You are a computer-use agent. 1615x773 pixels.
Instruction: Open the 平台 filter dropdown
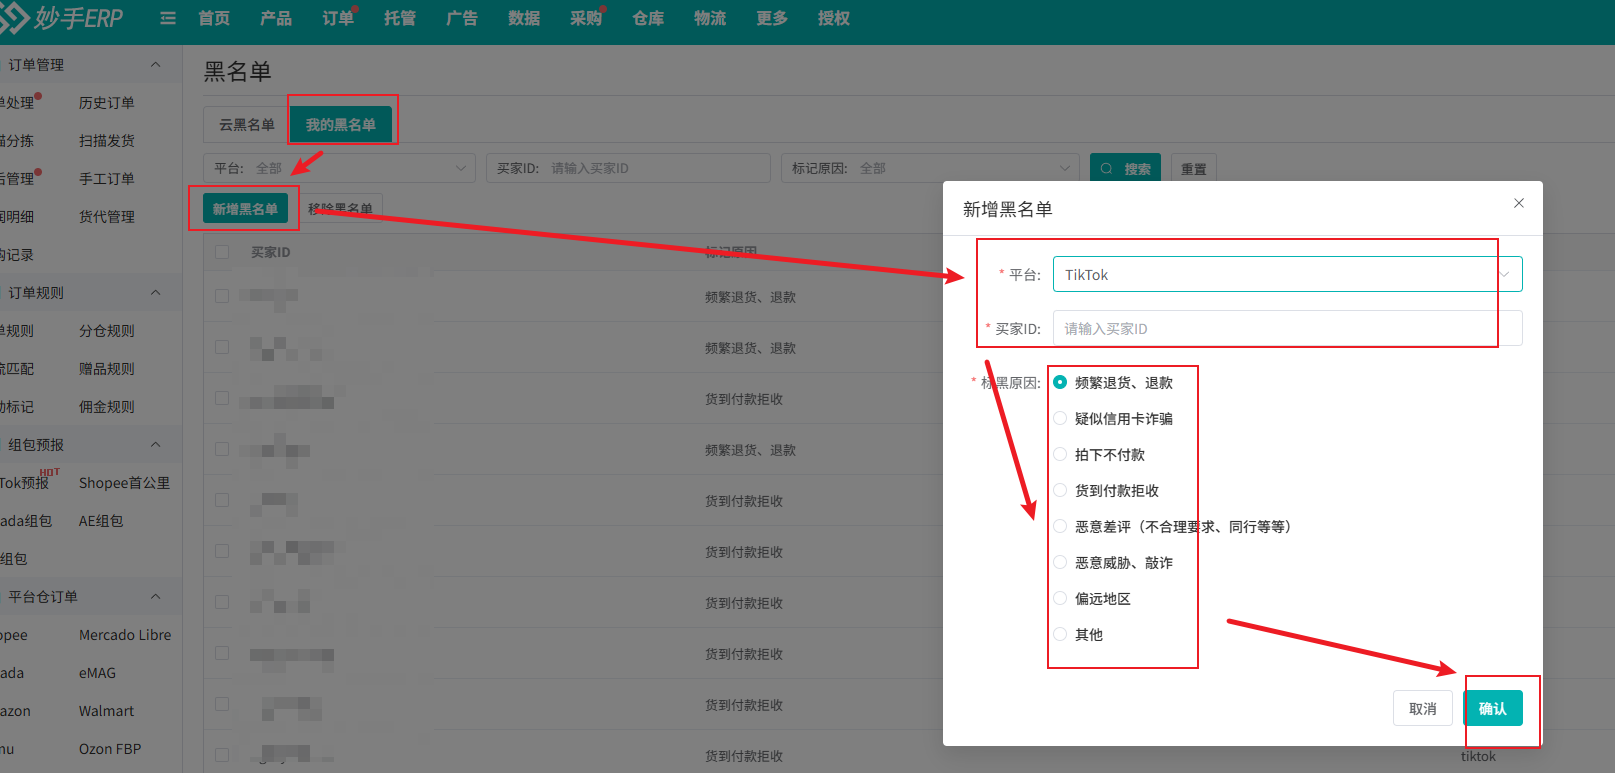(339, 168)
